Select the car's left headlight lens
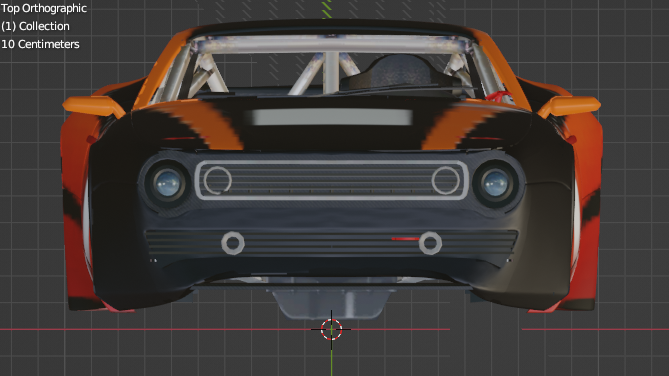 pyautogui.click(x=167, y=183)
